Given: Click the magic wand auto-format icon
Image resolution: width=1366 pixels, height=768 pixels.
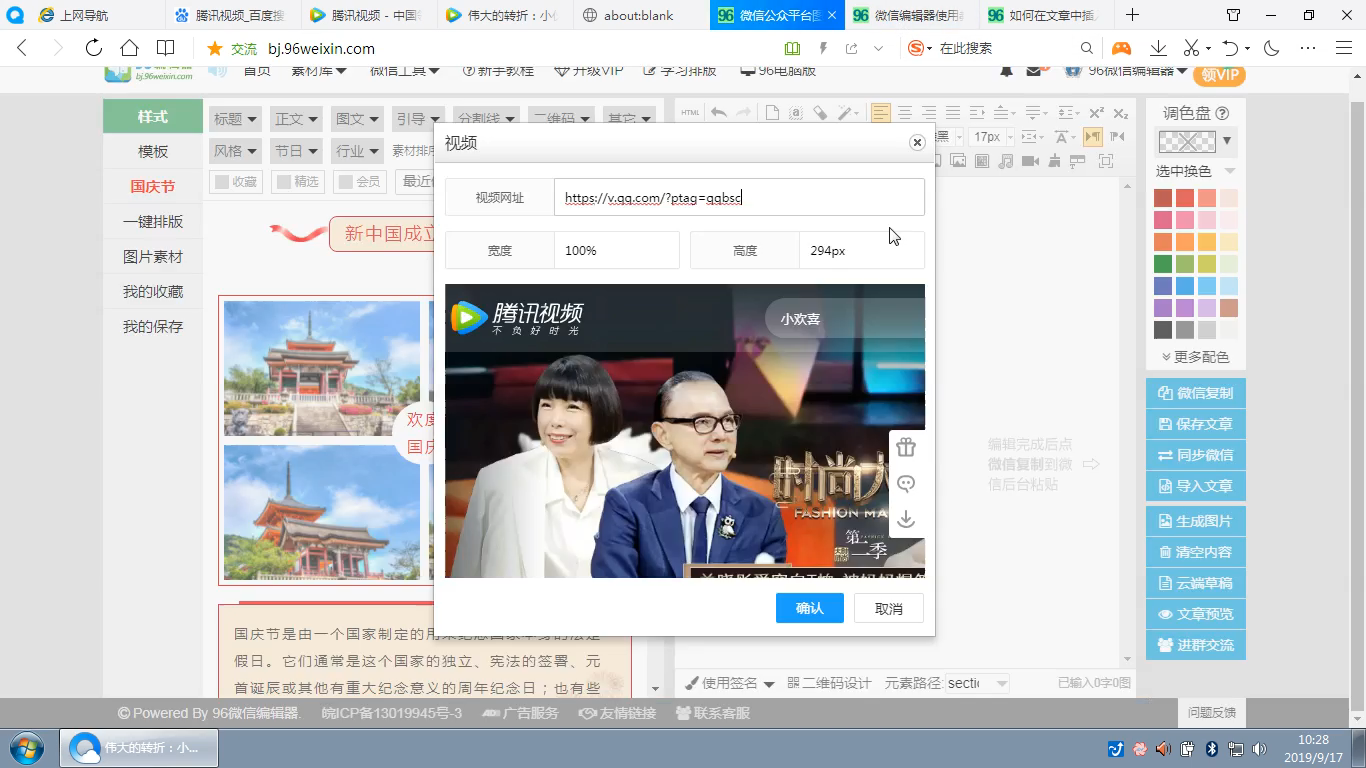Looking at the screenshot, I should coord(845,113).
